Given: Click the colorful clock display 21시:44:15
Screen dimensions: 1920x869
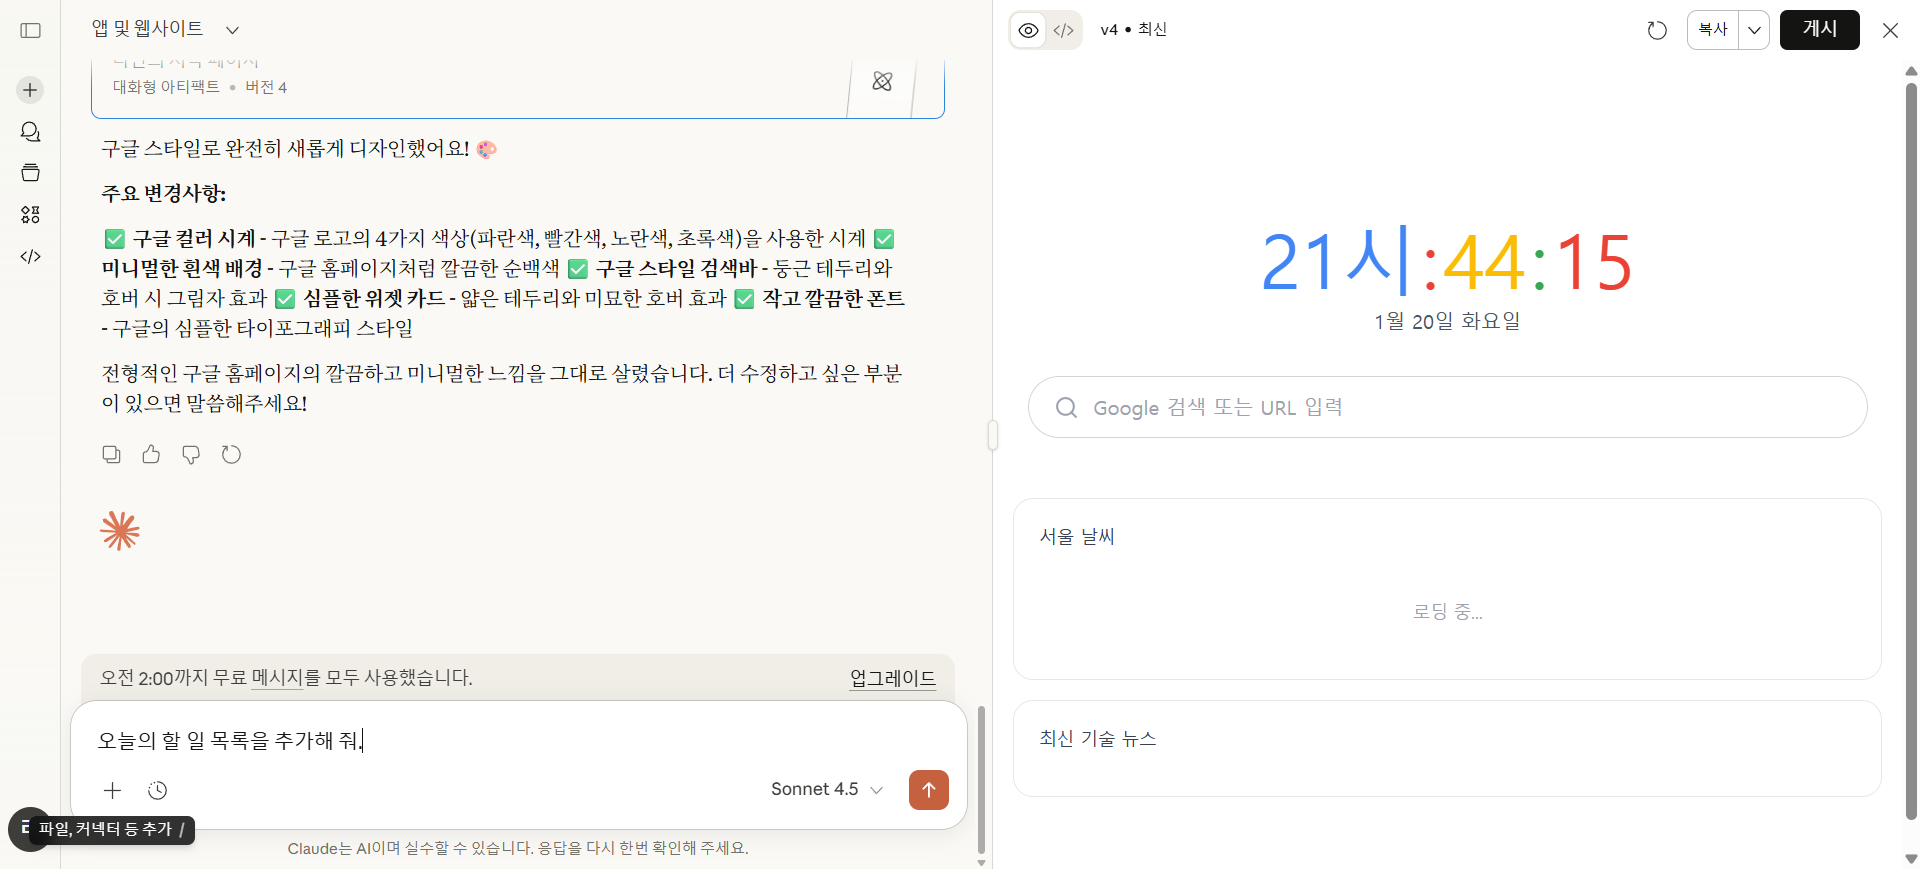Looking at the screenshot, I should pos(1447,262).
